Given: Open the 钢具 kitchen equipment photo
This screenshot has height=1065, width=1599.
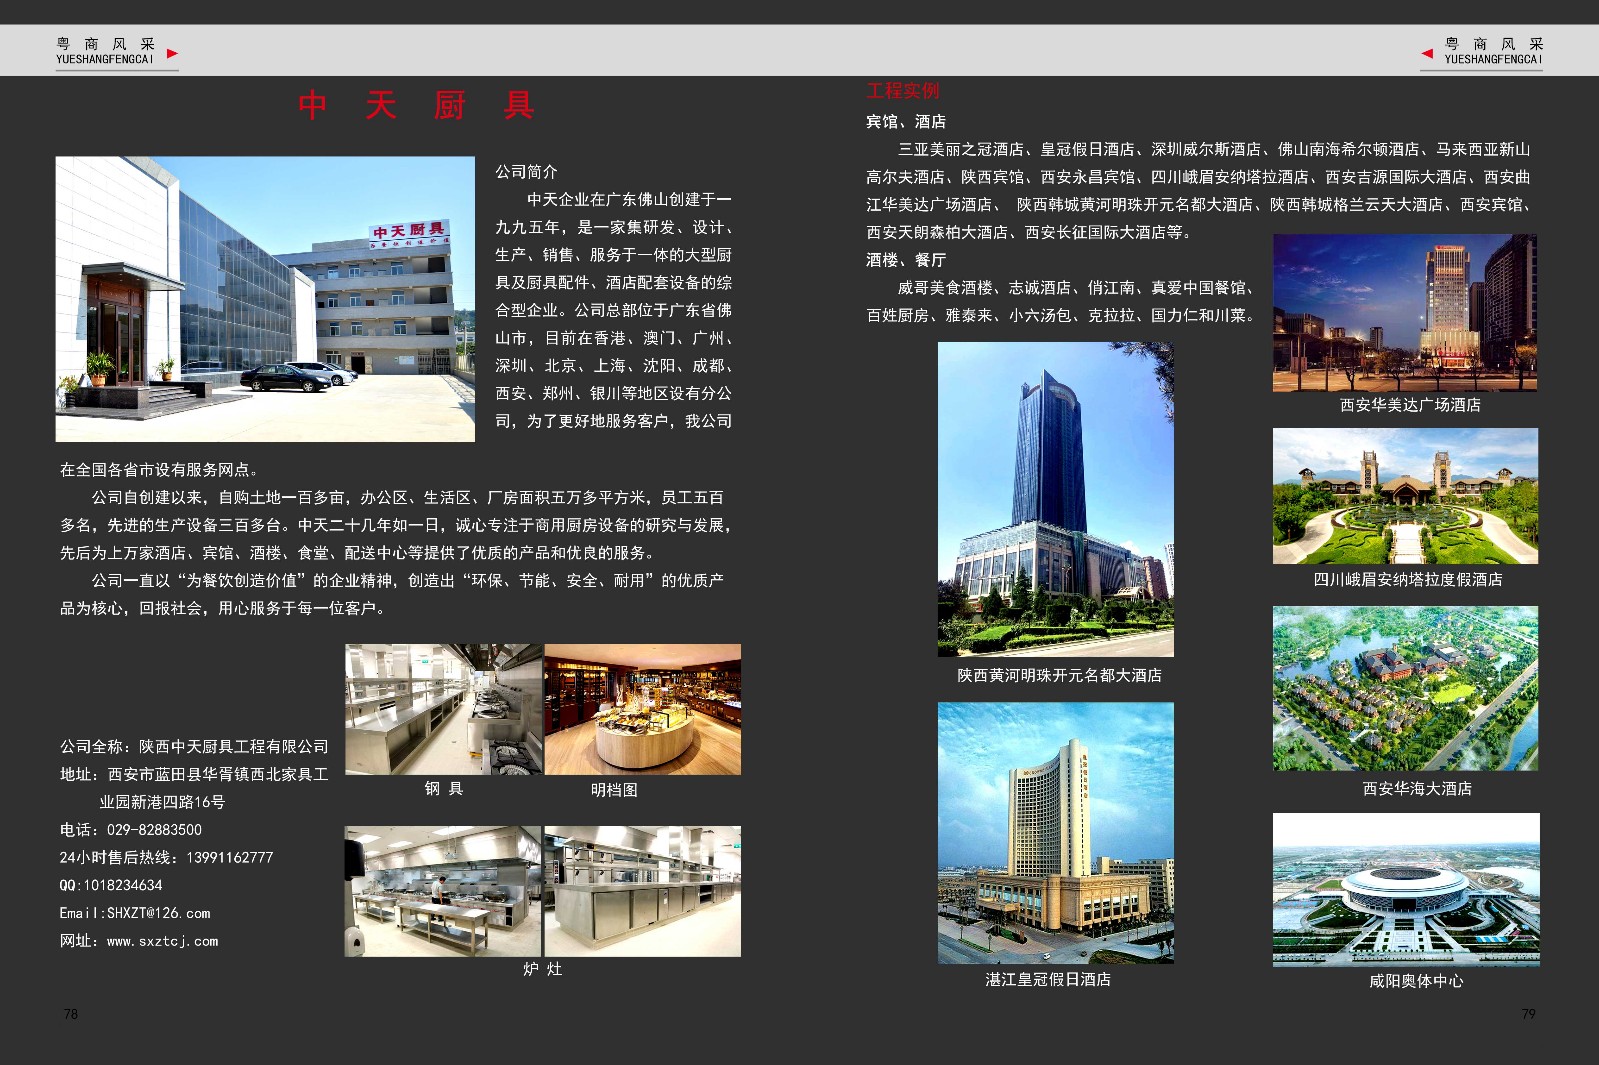Looking at the screenshot, I should [x=443, y=709].
